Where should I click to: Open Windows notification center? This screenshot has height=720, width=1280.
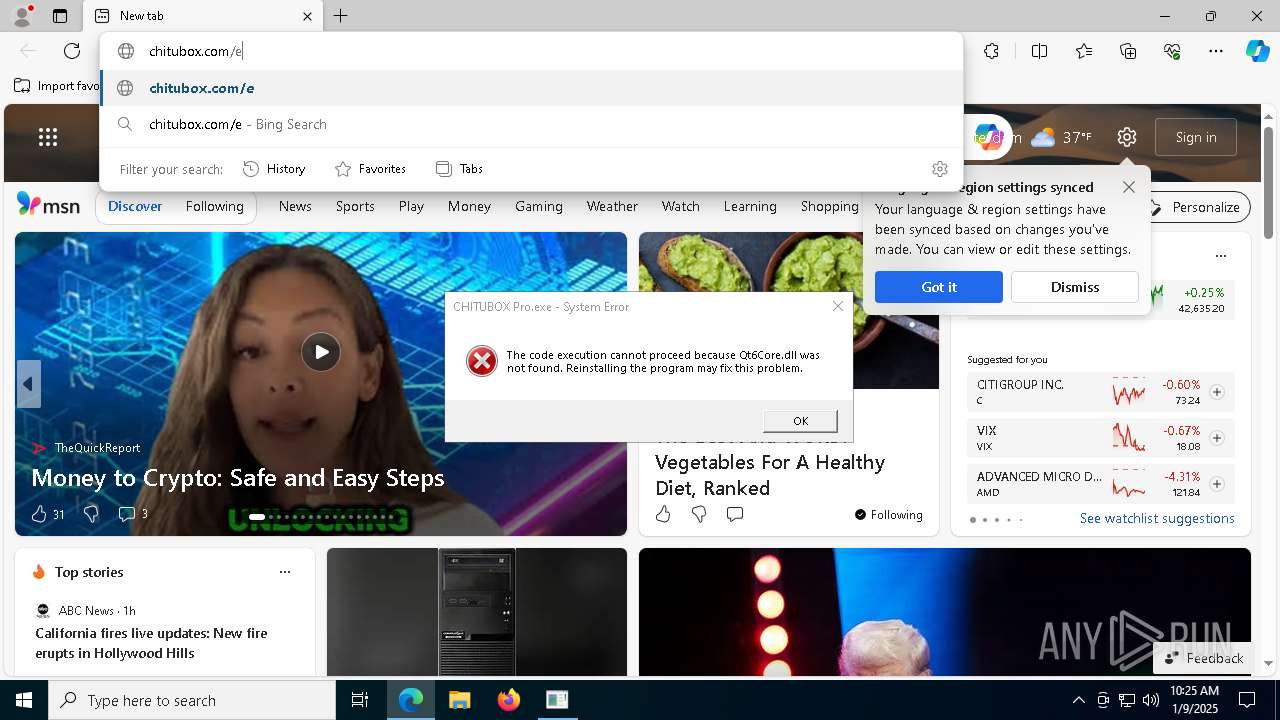[1247, 700]
